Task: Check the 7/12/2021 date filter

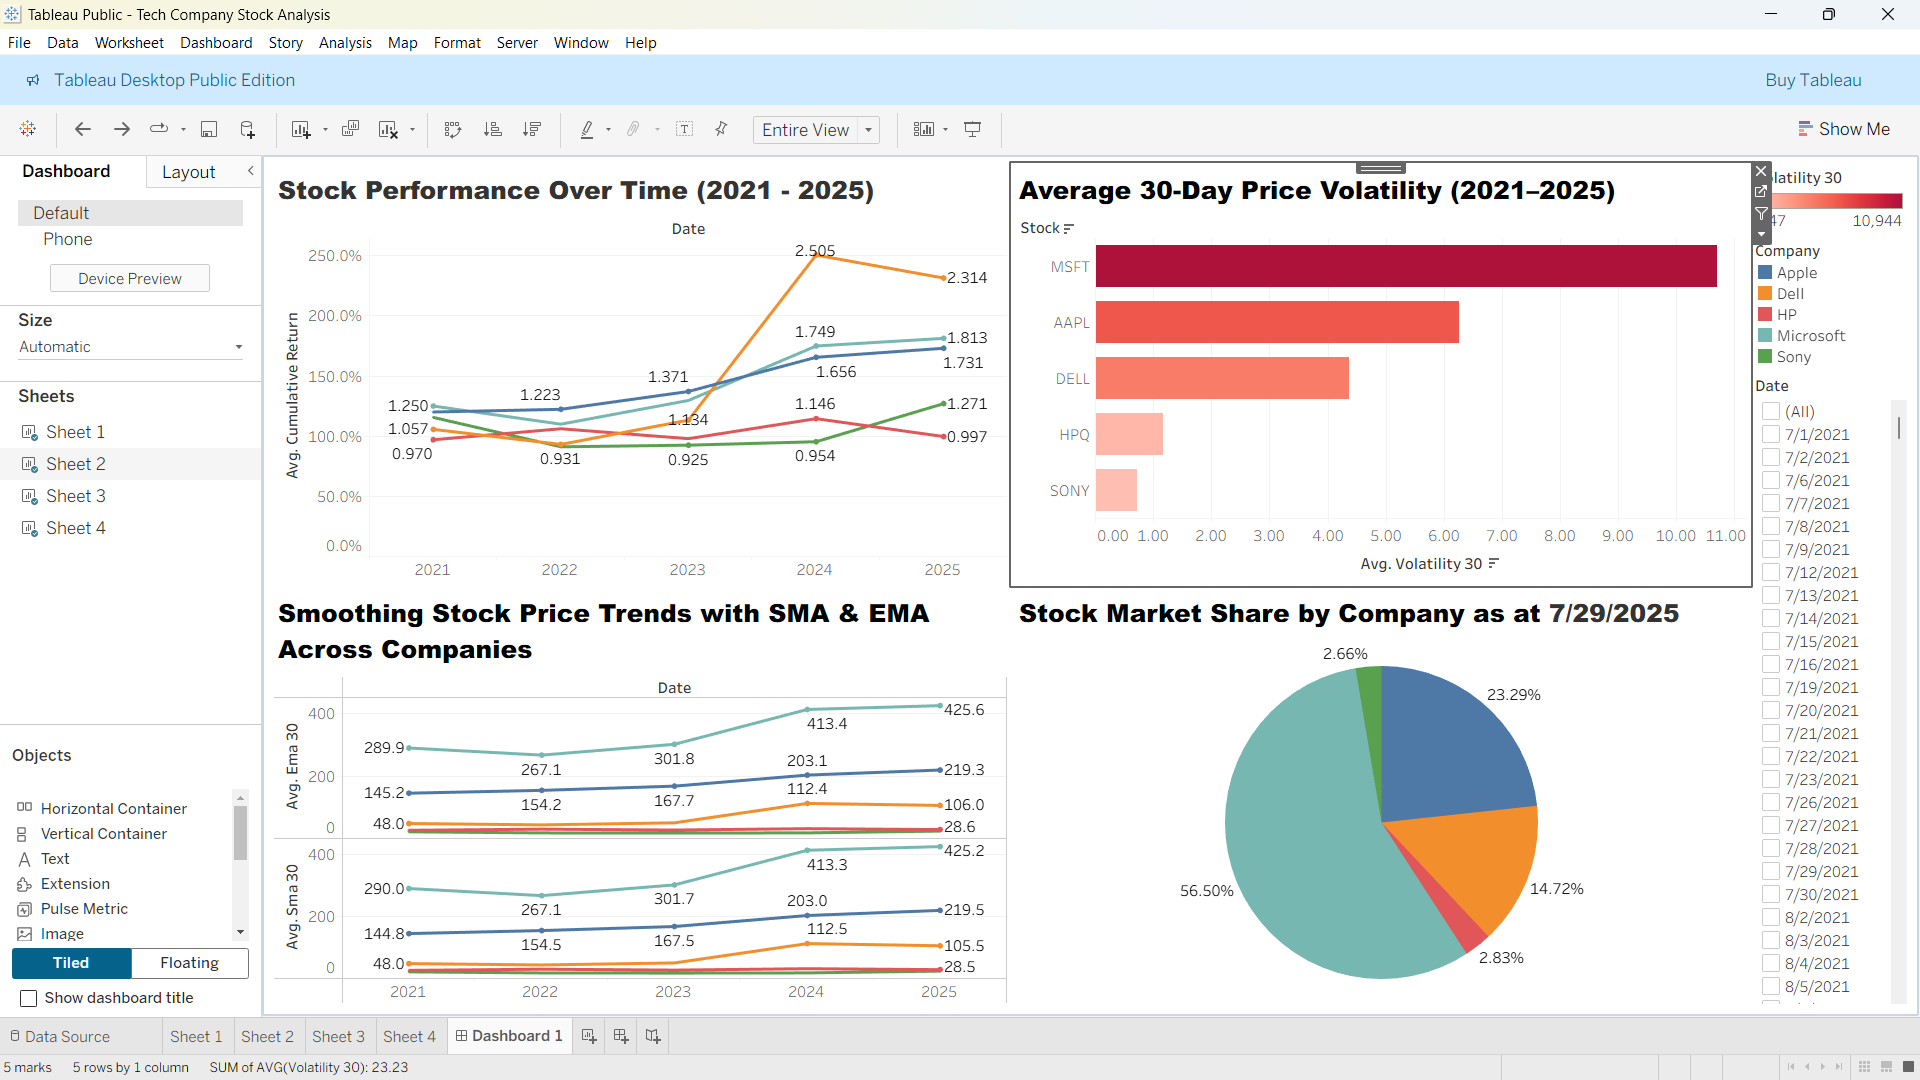Action: (1771, 572)
